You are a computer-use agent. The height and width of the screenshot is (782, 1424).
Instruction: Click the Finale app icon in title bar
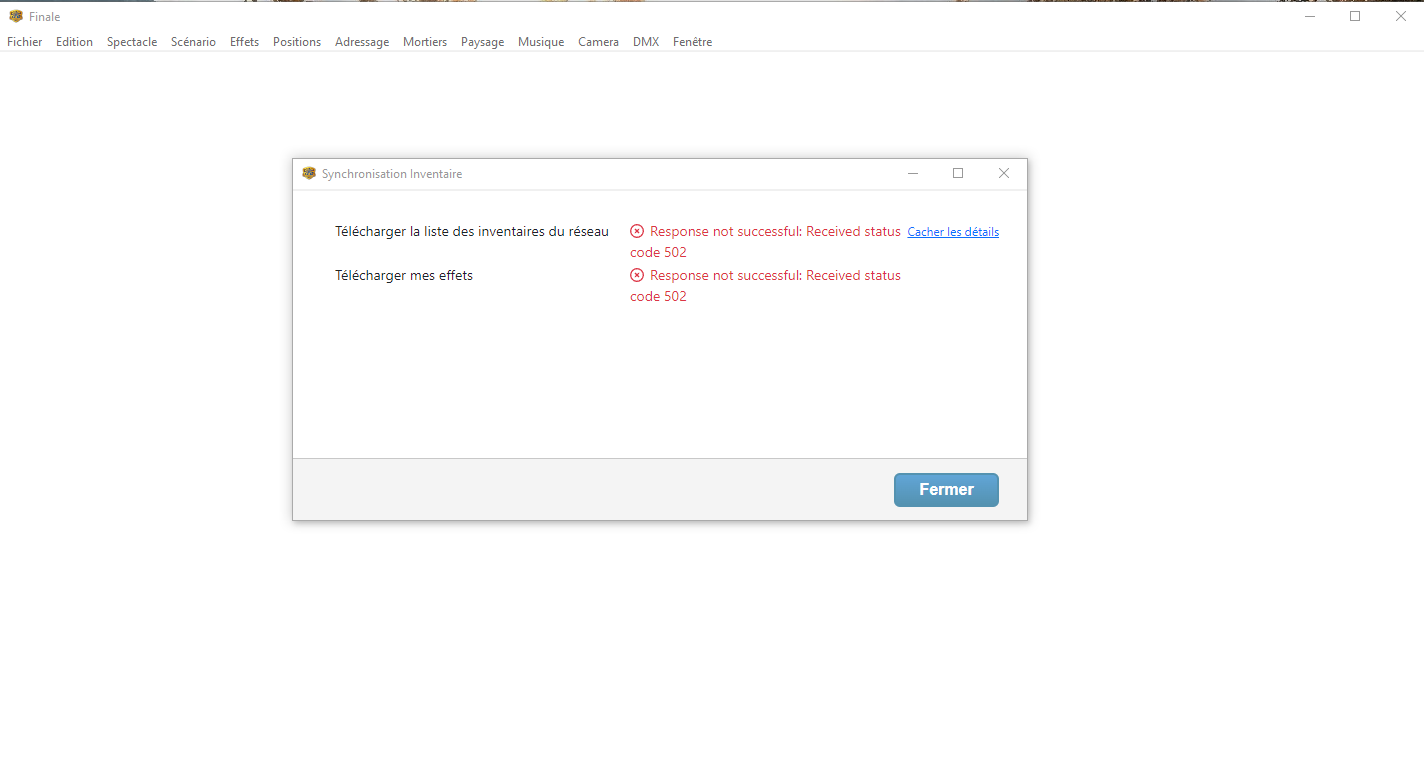pyautogui.click(x=16, y=16)
